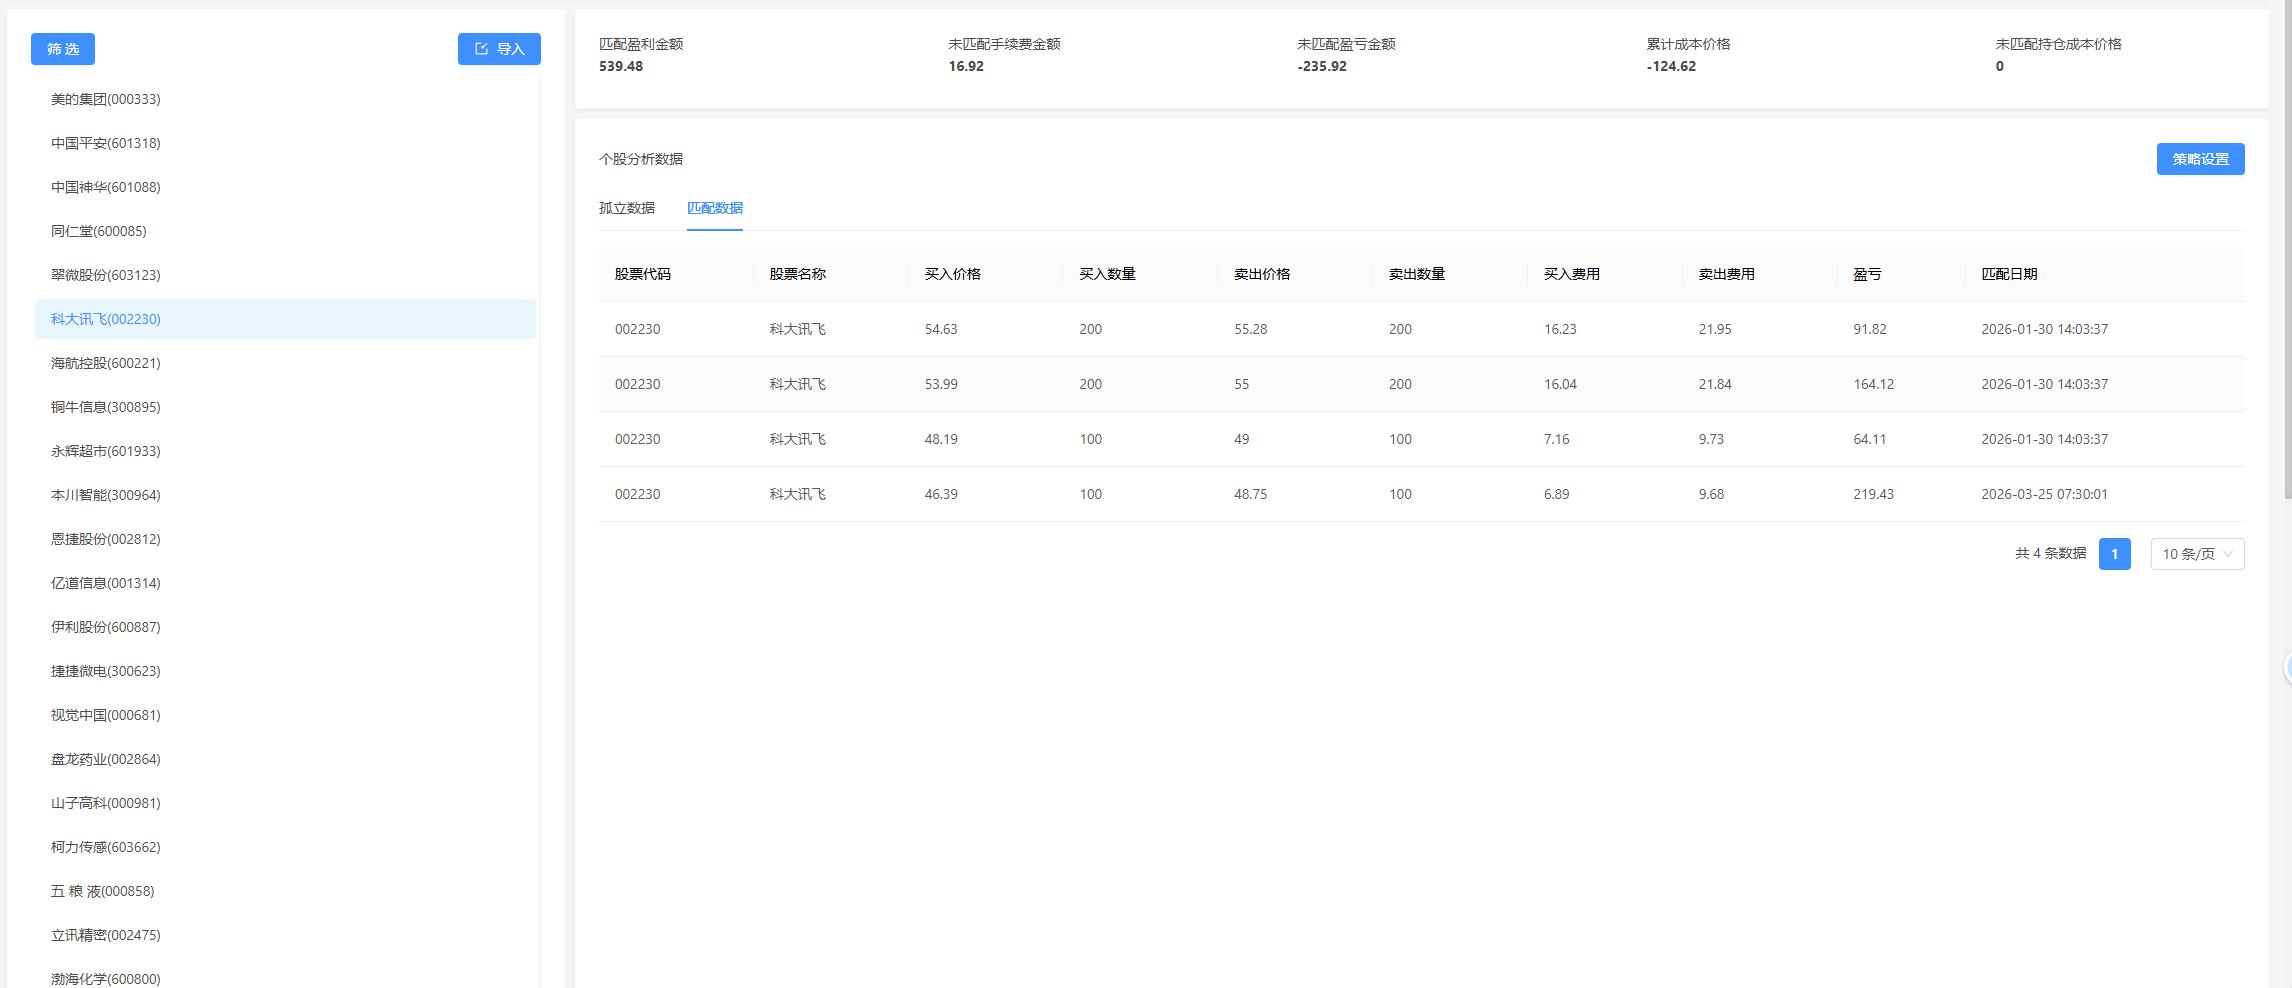Open the 策略设置 strategy settings
The width and height of the screenshot is (2292, 988).
[x=2199, y=159]
